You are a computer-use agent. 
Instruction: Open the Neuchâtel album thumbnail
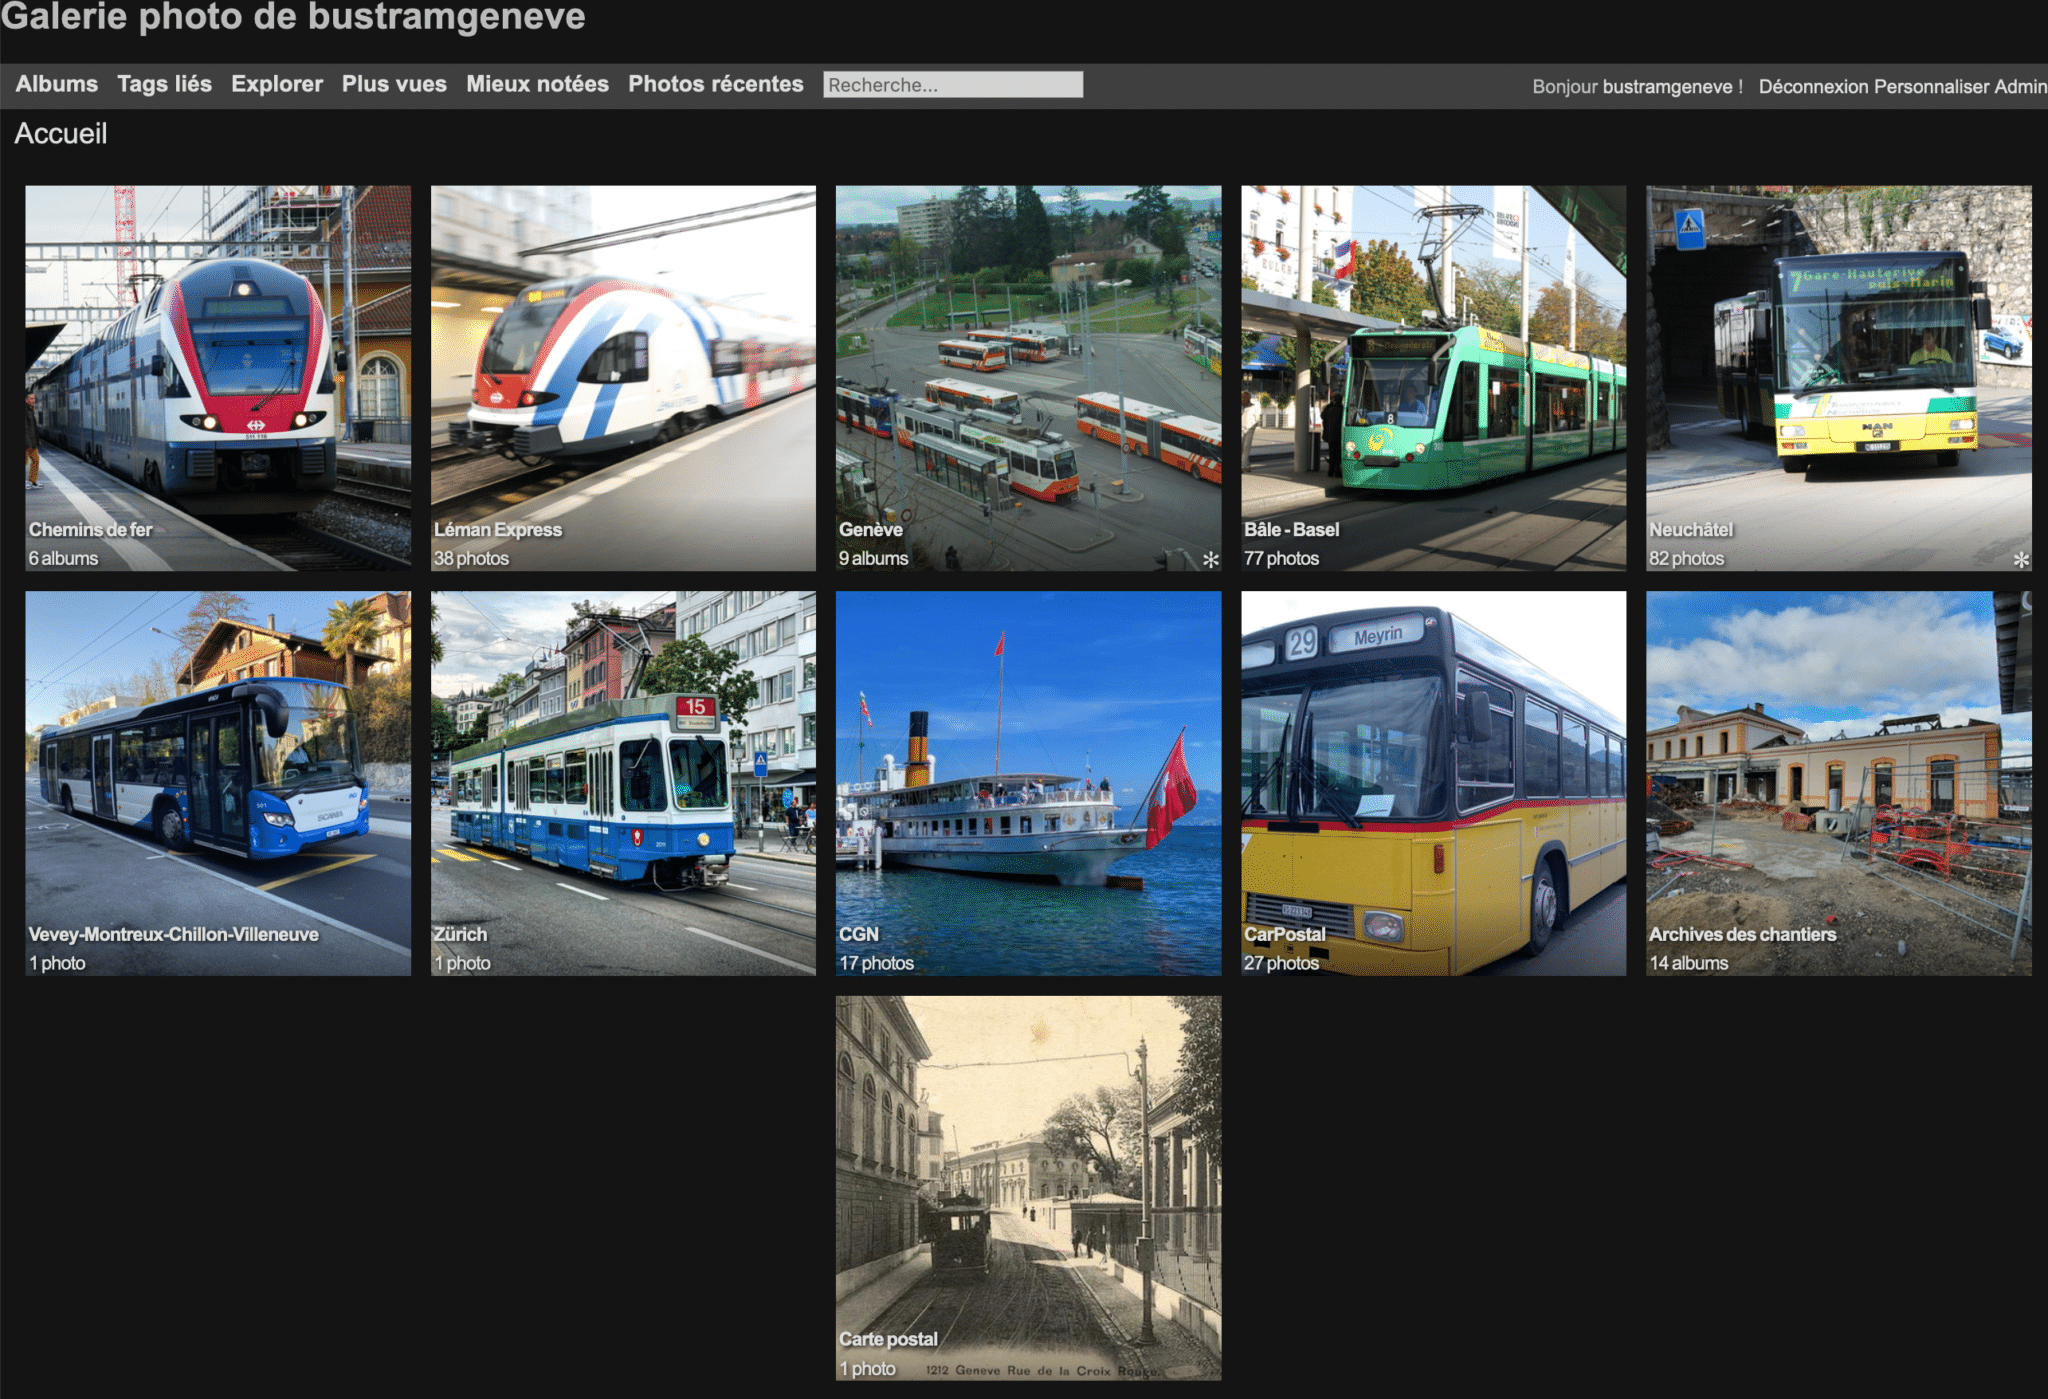[1839, 378]
